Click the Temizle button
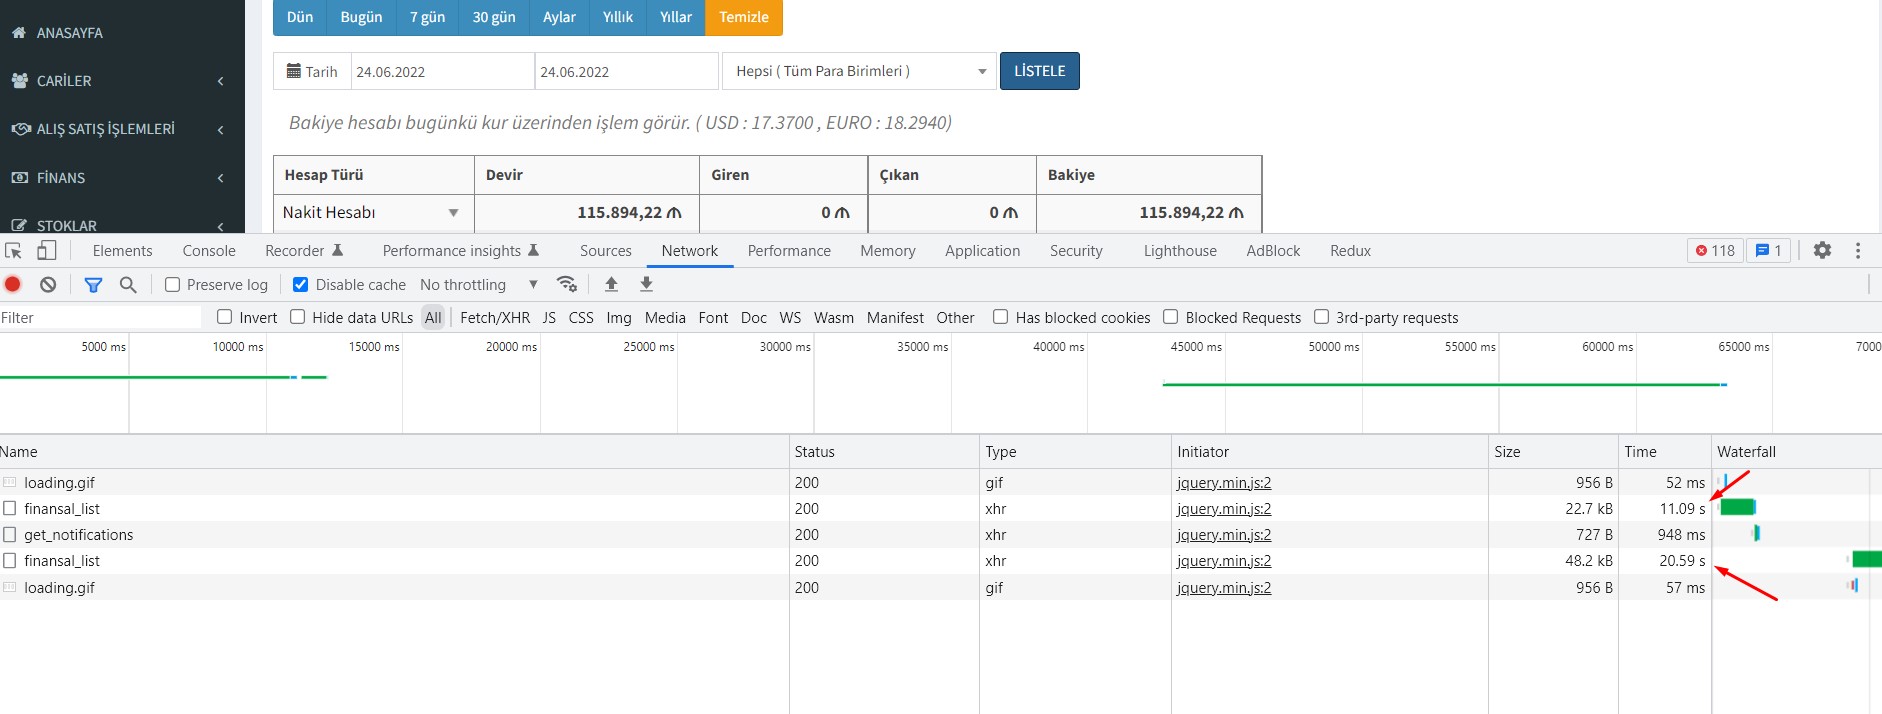 click(743, 17)
